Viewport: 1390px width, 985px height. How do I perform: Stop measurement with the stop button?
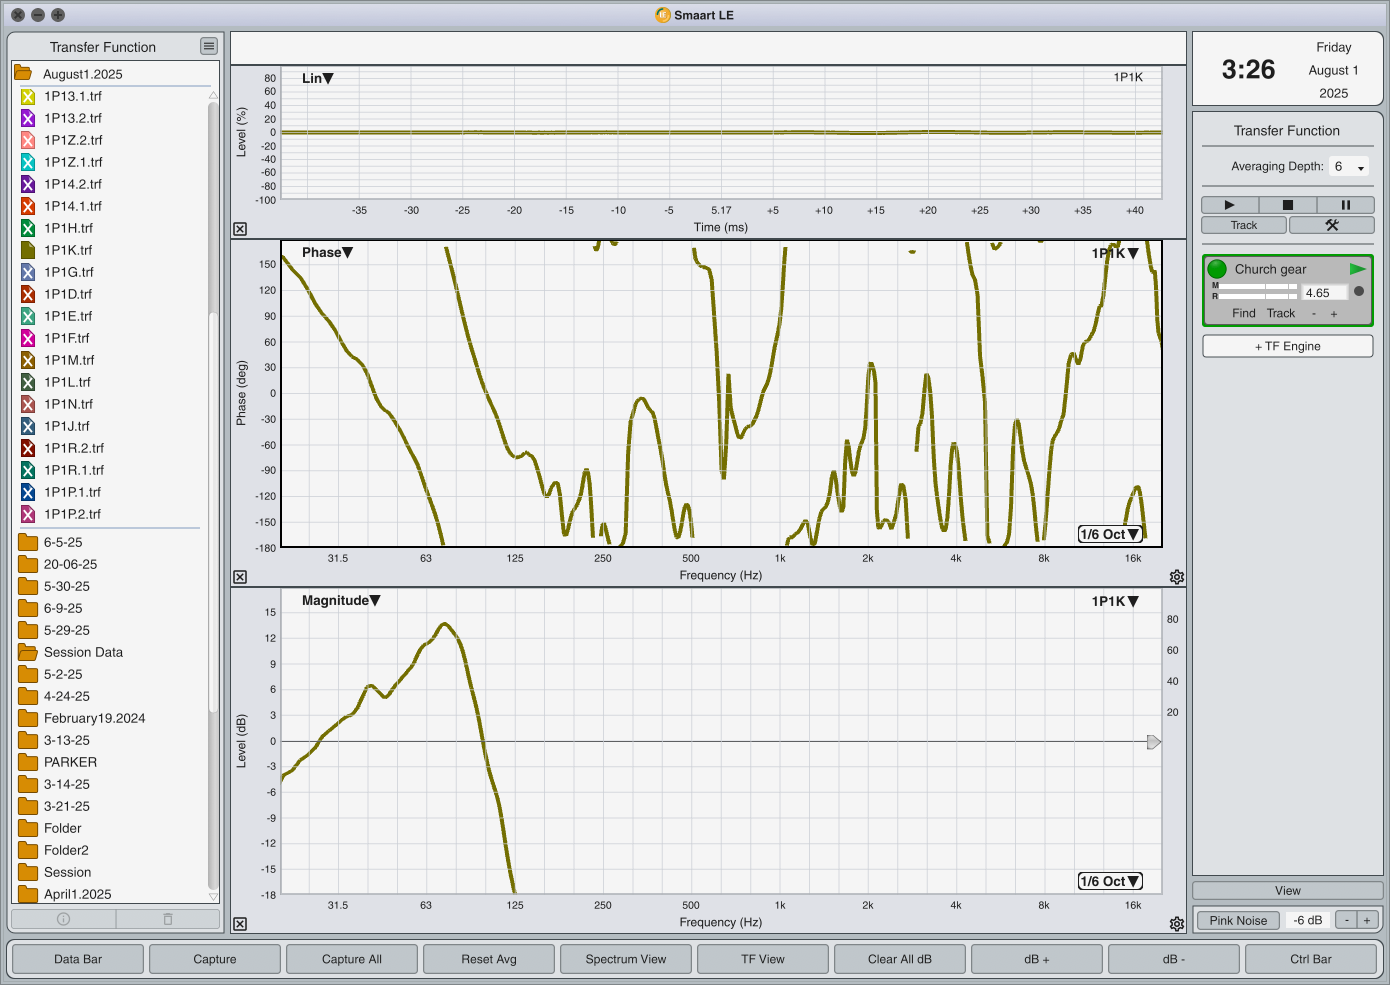click(1288, 205)
